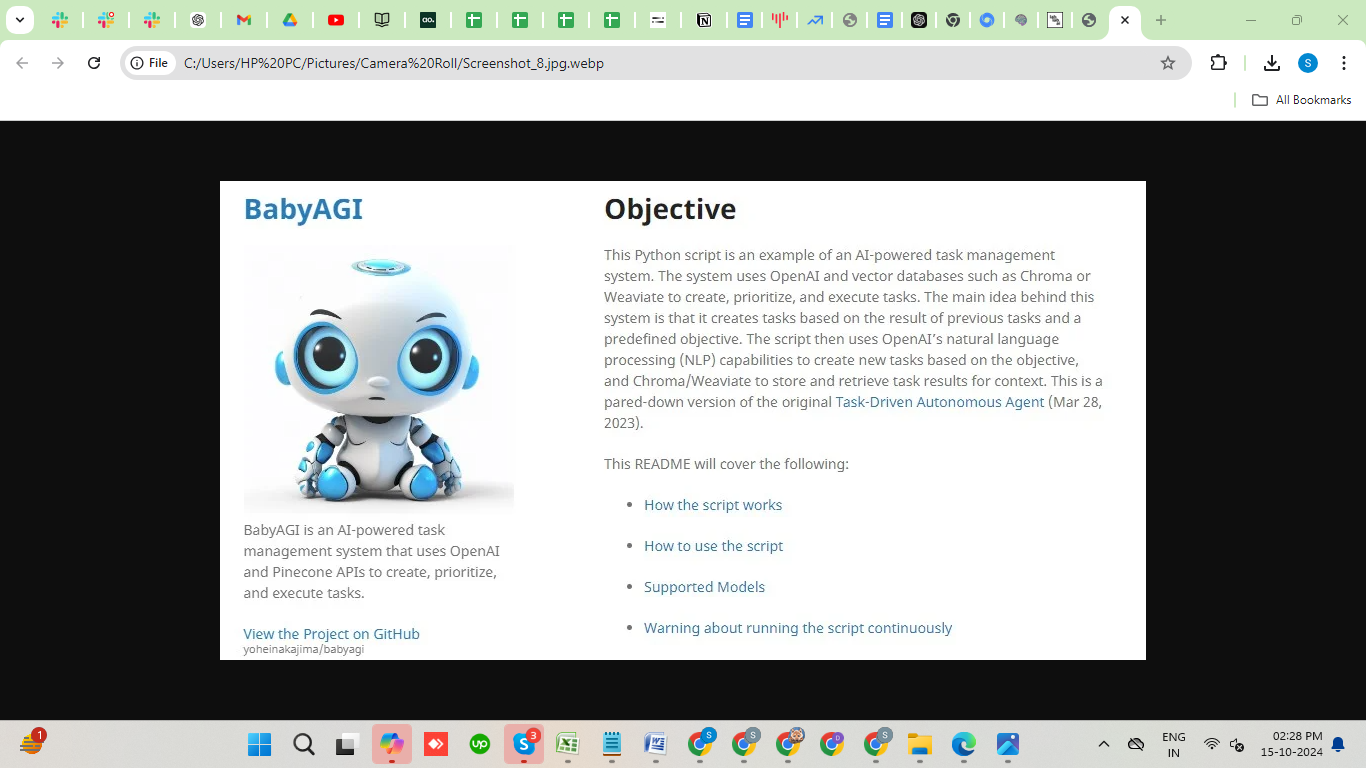Bookmark this page with star icon

tap(1168, 63)
